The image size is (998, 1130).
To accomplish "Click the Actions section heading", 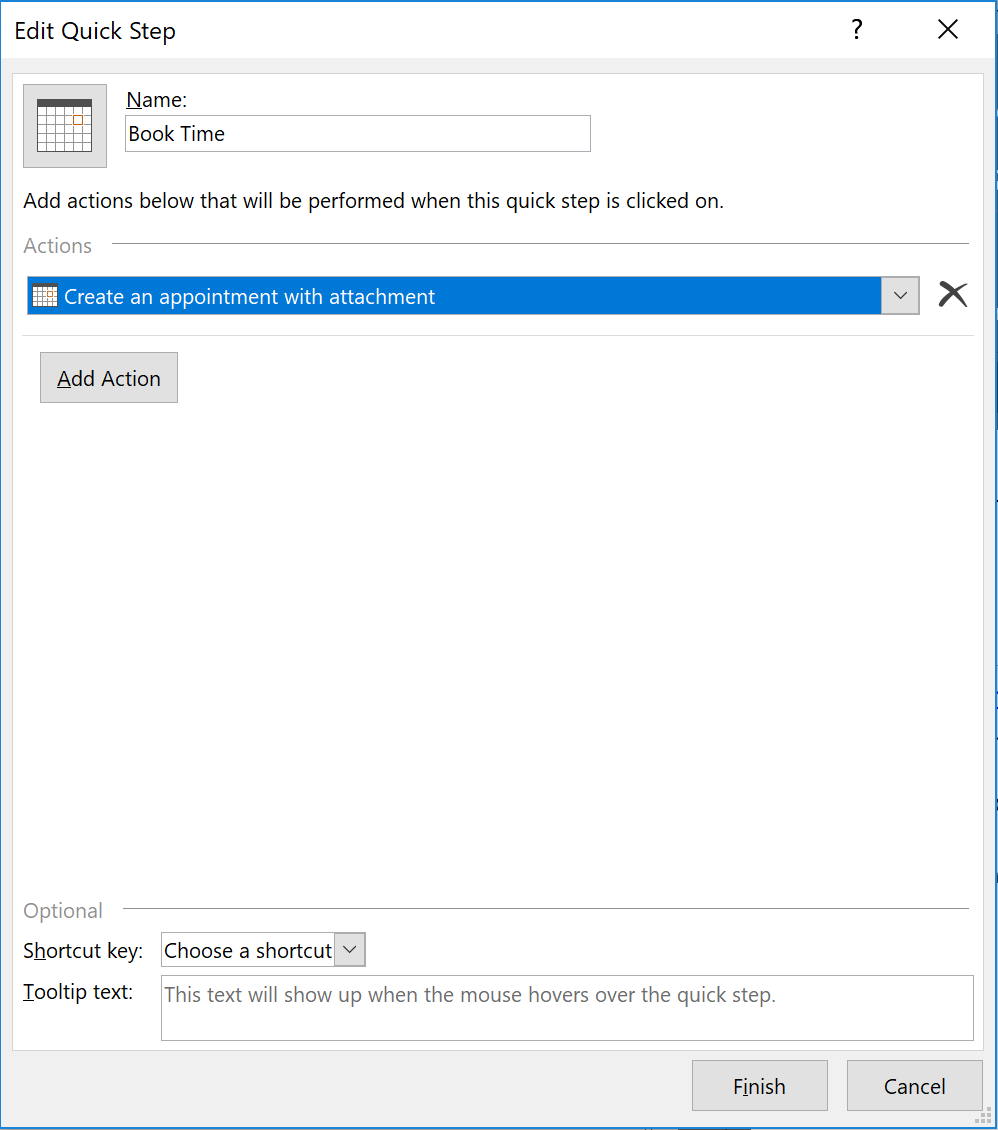I will click(x=58, y=246).
